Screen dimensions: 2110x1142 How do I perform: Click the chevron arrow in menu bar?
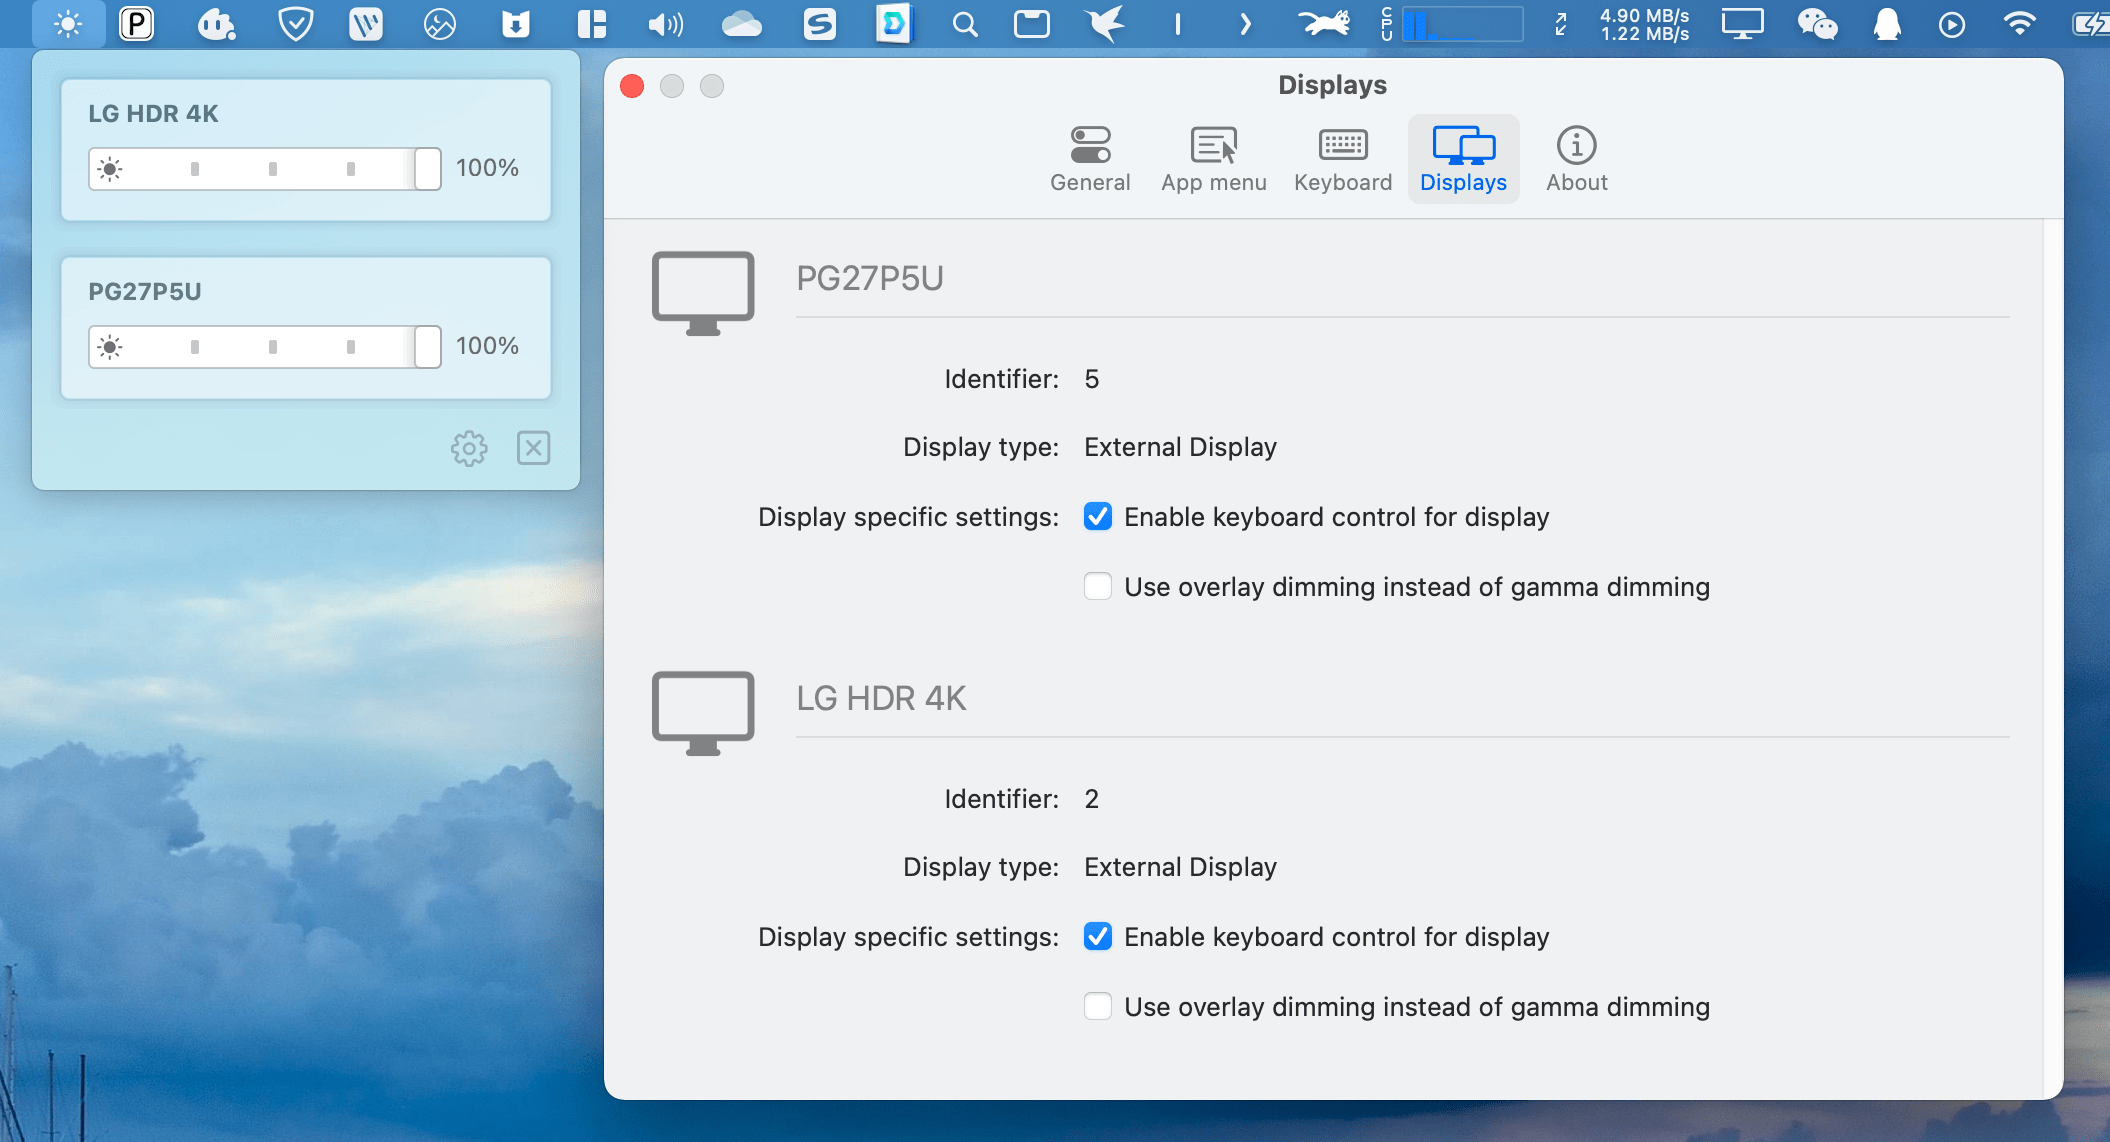(x=1245, y=24)
